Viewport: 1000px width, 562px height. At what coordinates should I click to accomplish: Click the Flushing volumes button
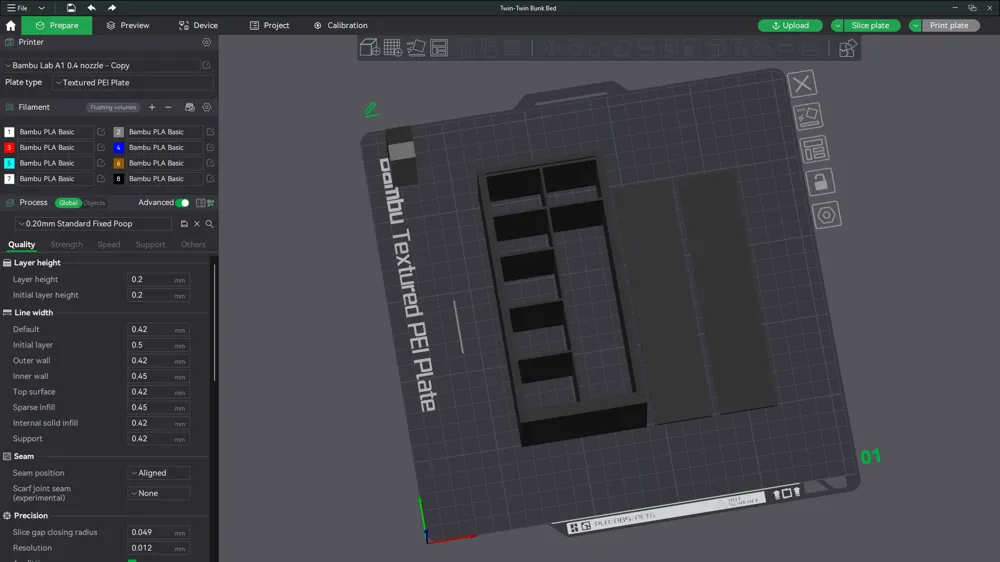point(113,107)
